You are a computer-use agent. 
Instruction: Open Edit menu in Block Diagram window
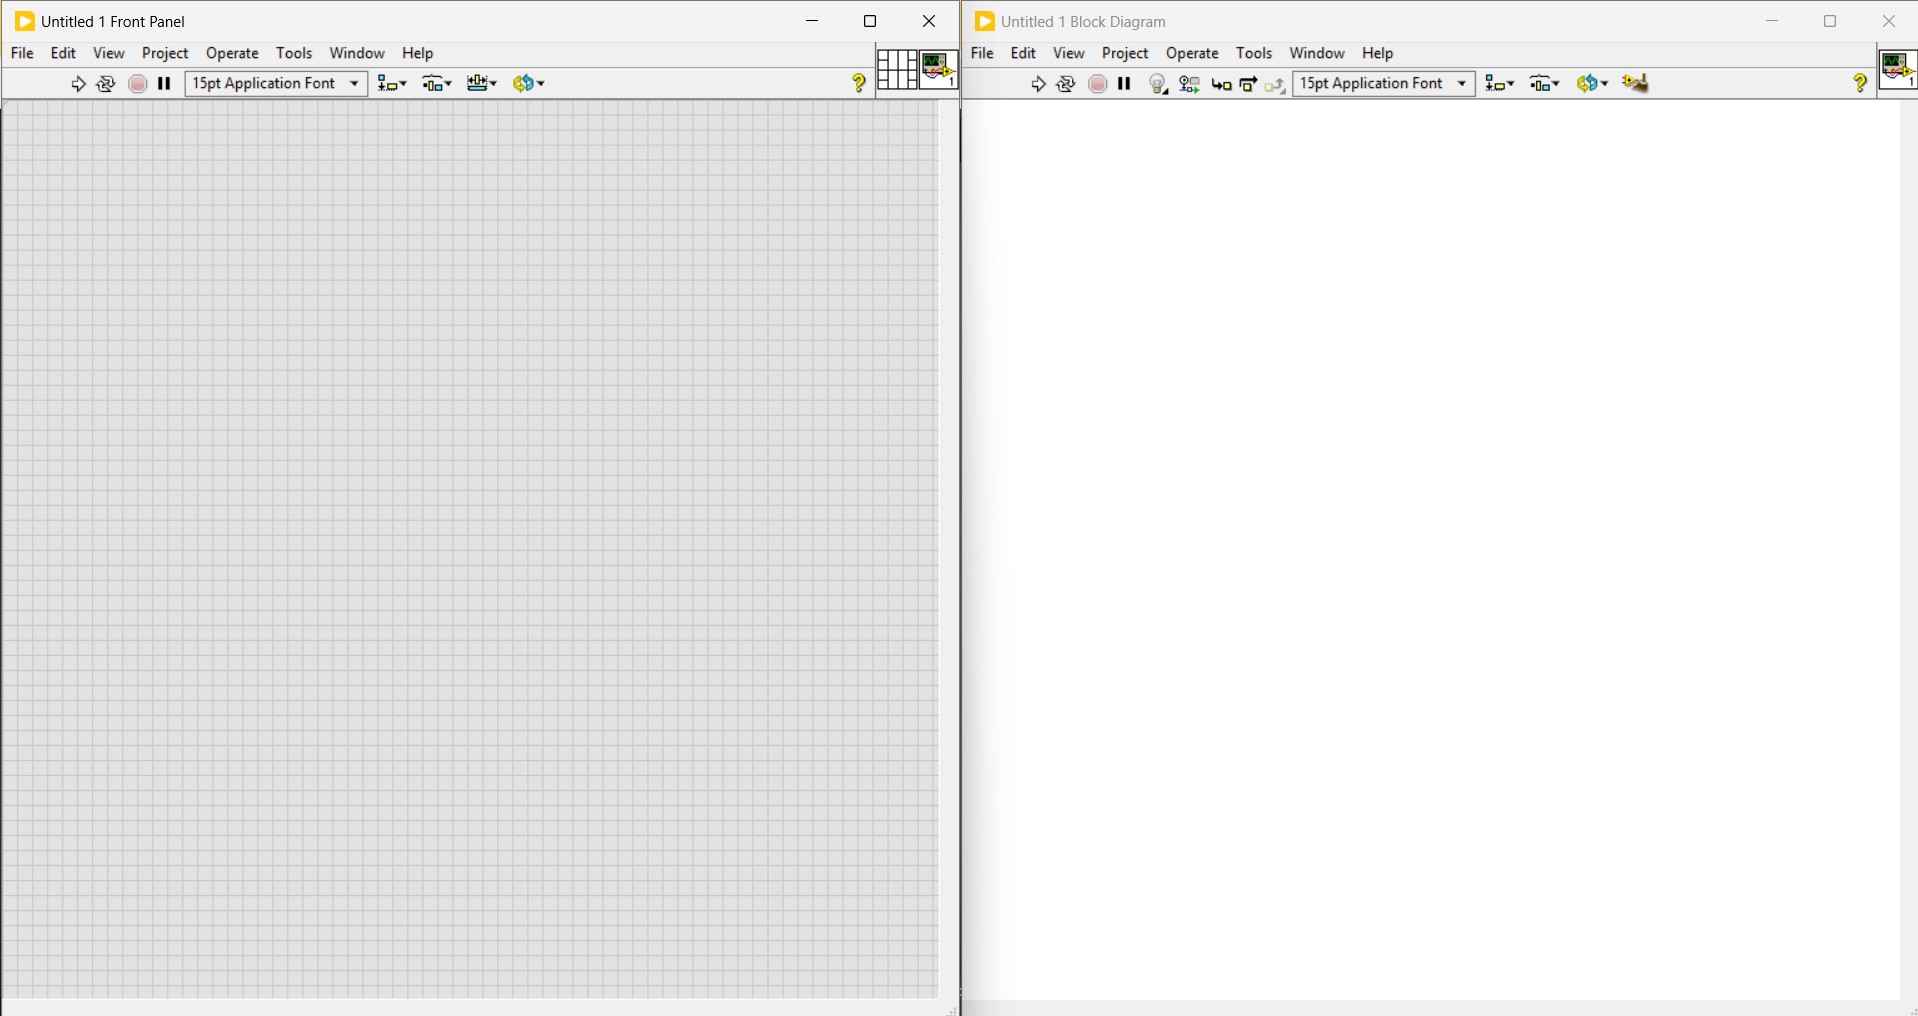[1024, 54]
